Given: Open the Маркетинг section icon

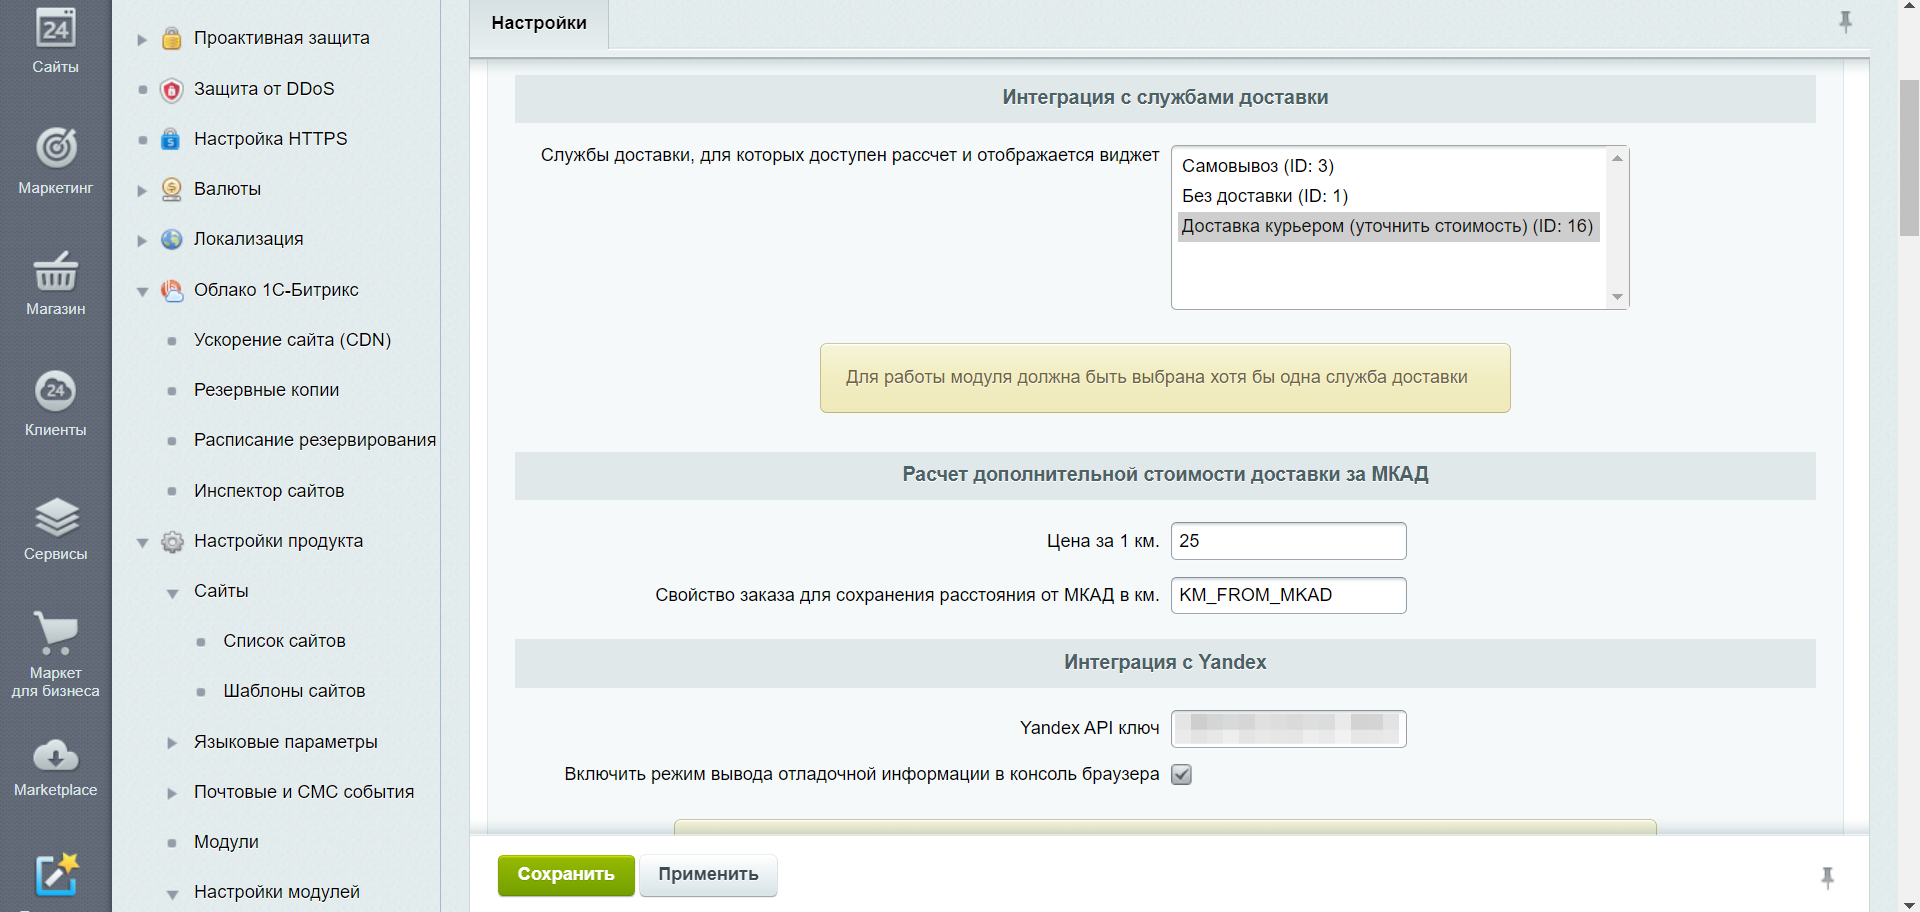Looking at the screenshot, I should (x=56, y=149).
